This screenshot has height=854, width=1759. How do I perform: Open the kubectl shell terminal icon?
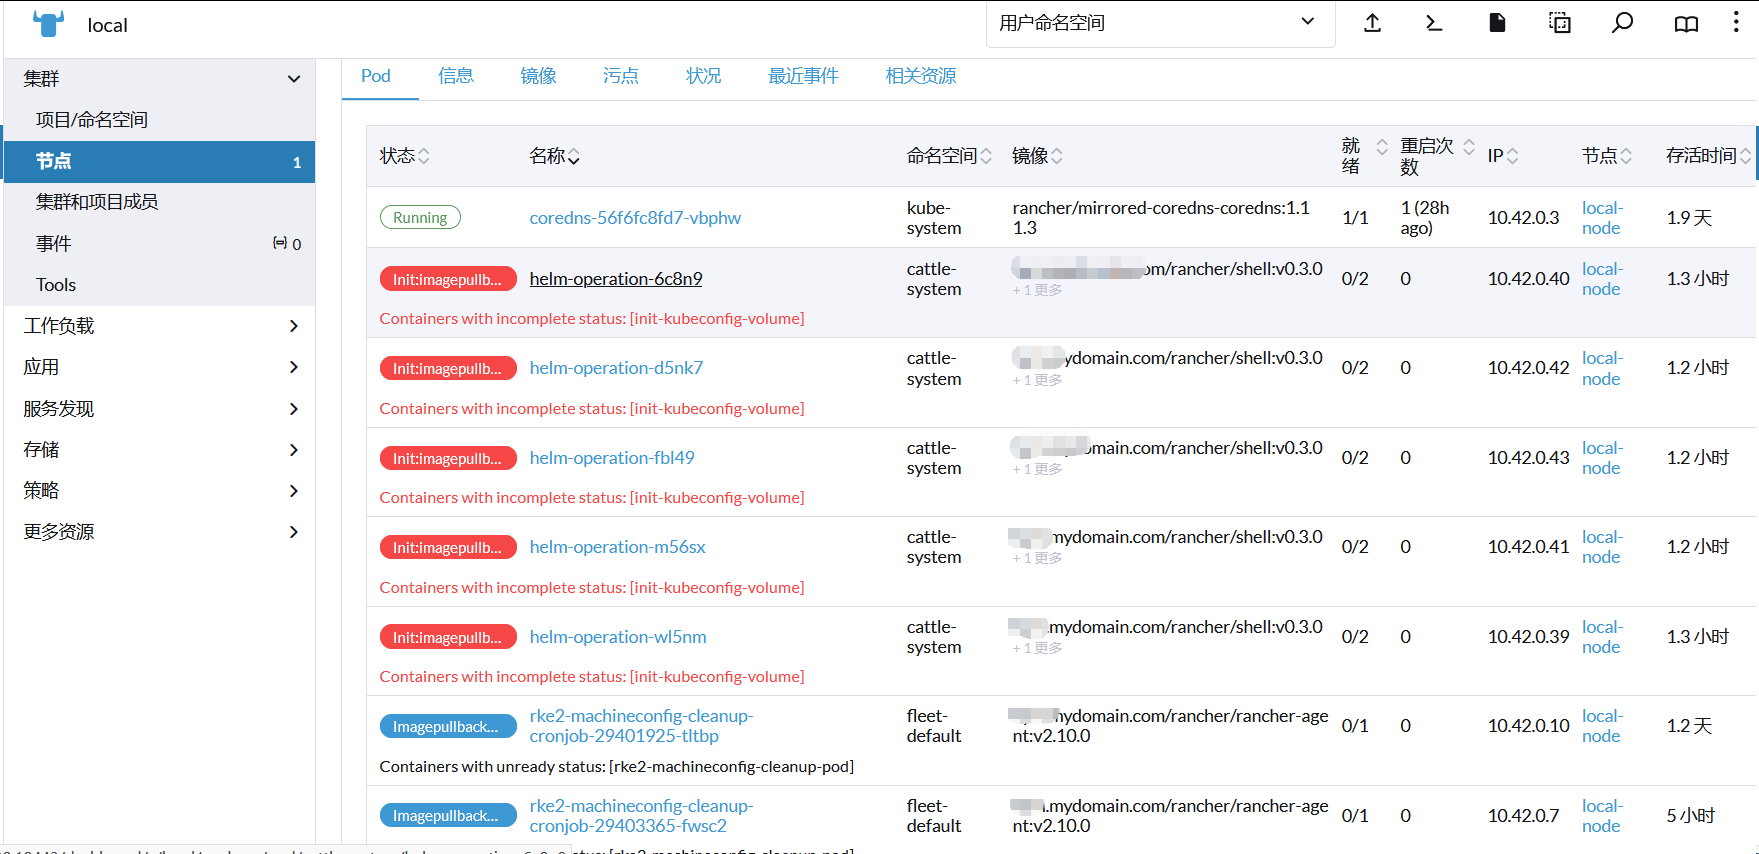pos(1434,23)
